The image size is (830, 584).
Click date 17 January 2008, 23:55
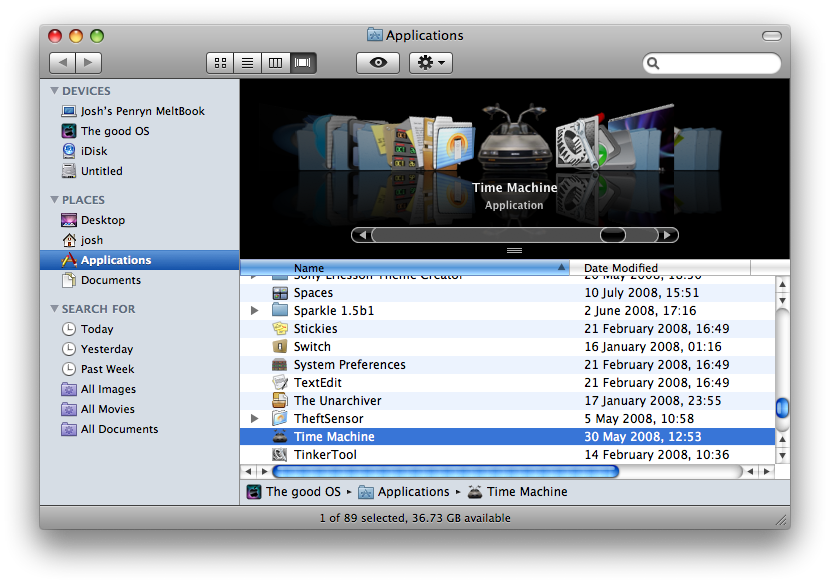coord(653,401)
